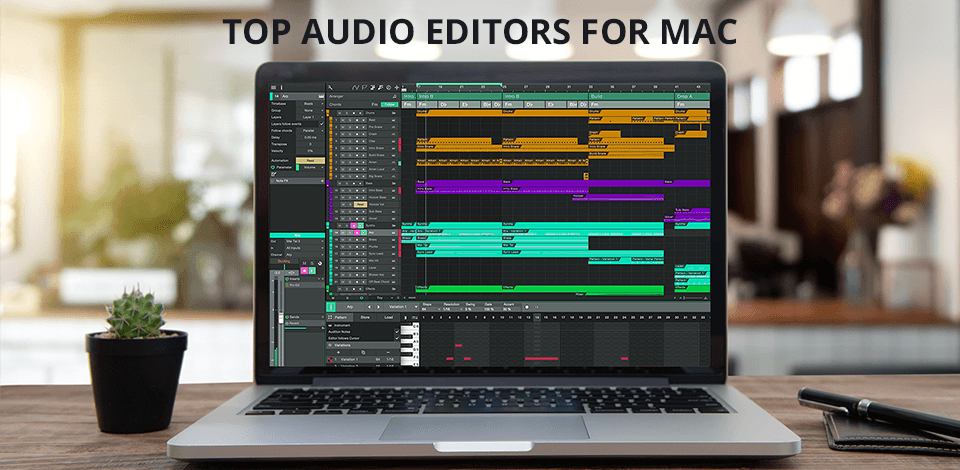Open the Timebase dropdown showing Beats

(x=310, y=104)
